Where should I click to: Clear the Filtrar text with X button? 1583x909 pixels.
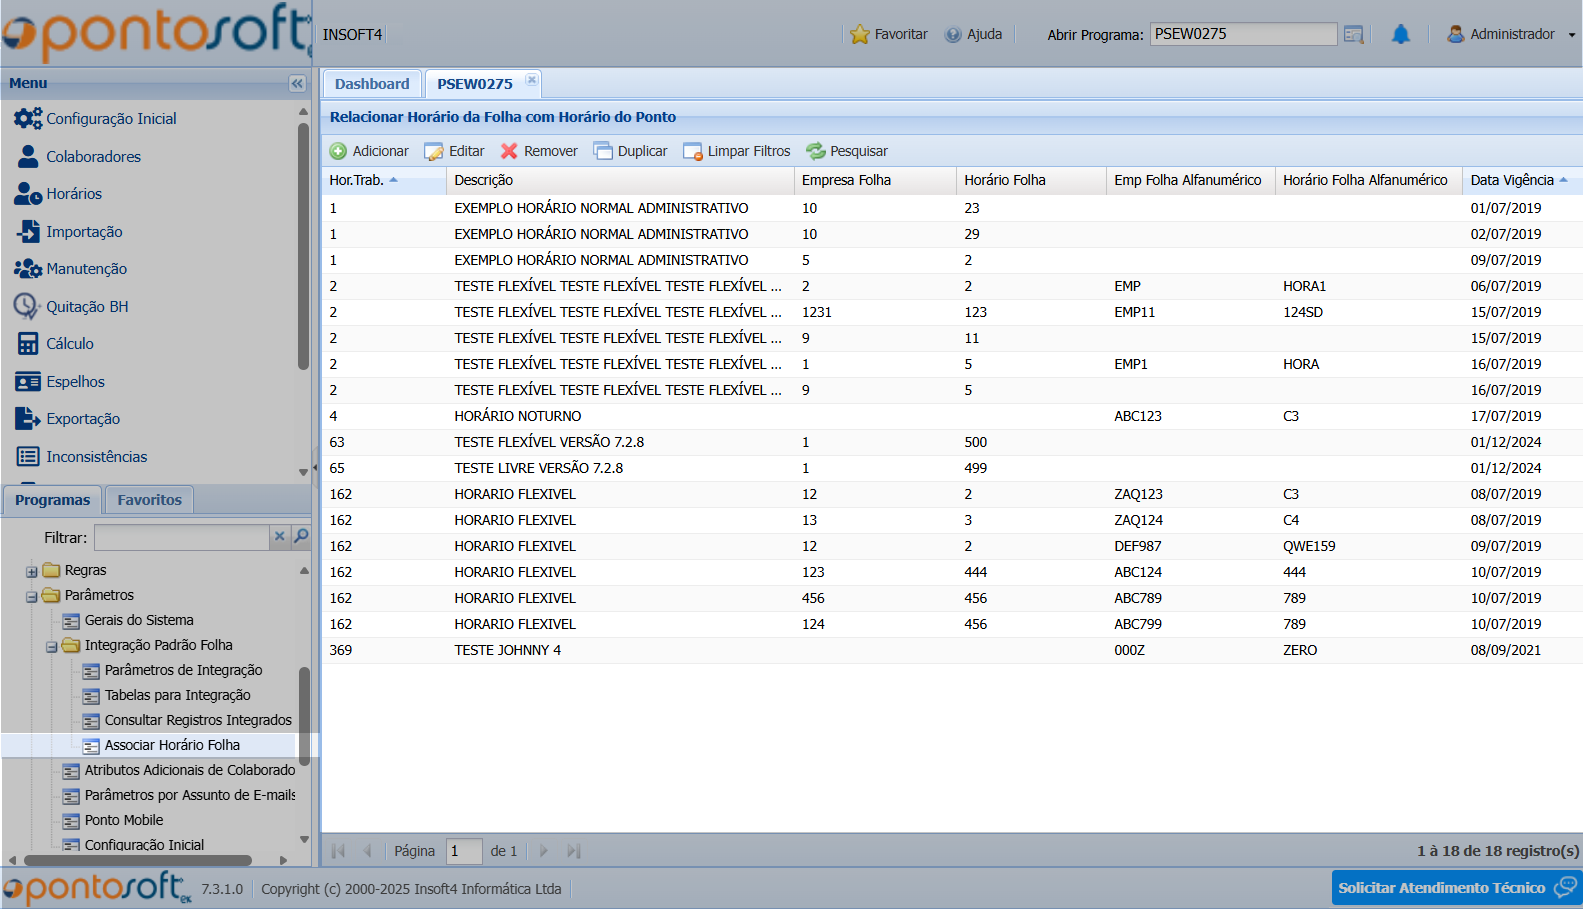(x=280, y=537)
